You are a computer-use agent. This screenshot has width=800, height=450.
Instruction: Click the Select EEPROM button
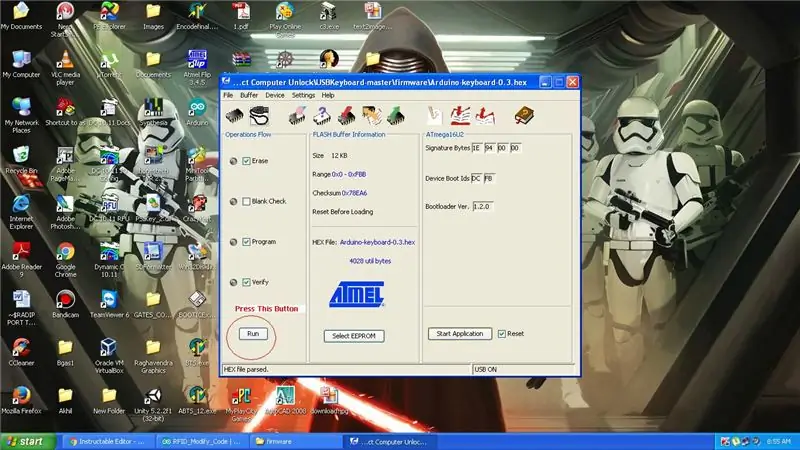pyautogui.click(x=354, y=336)
